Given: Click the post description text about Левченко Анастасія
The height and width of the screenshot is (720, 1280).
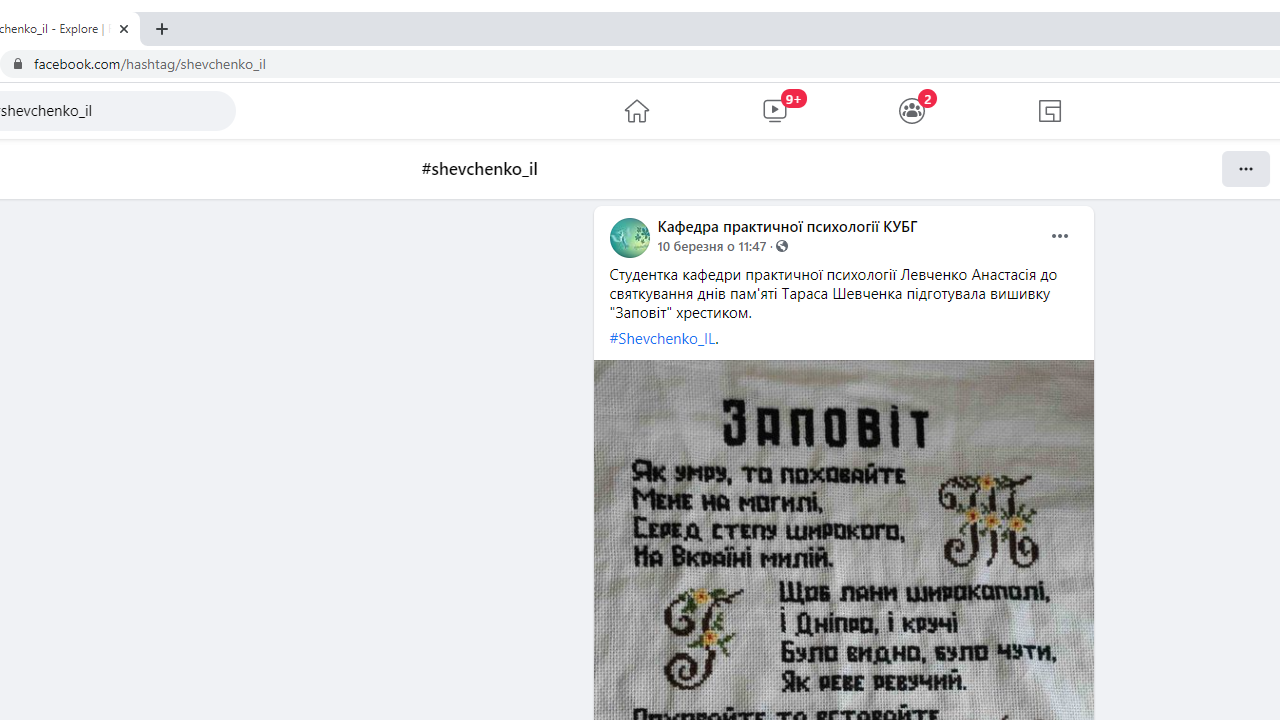Looking at the screenshot, I should coord(832,293).
